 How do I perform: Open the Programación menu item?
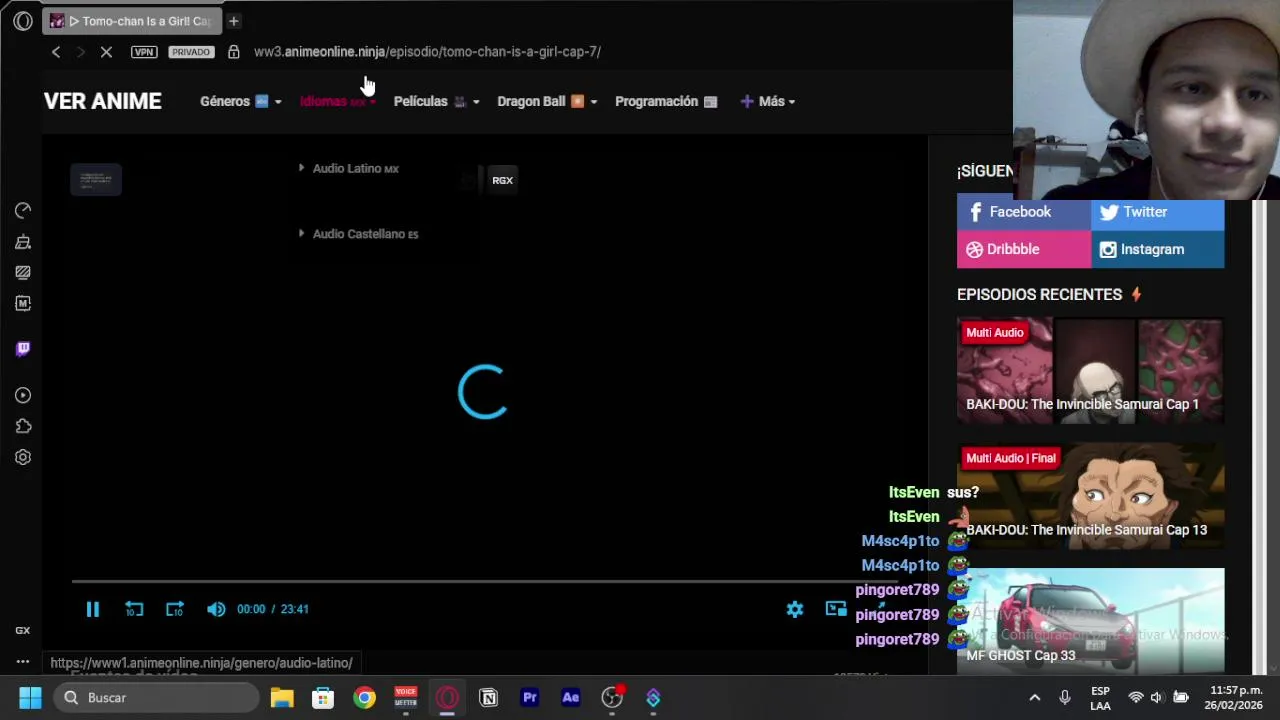tap(666, 101)
